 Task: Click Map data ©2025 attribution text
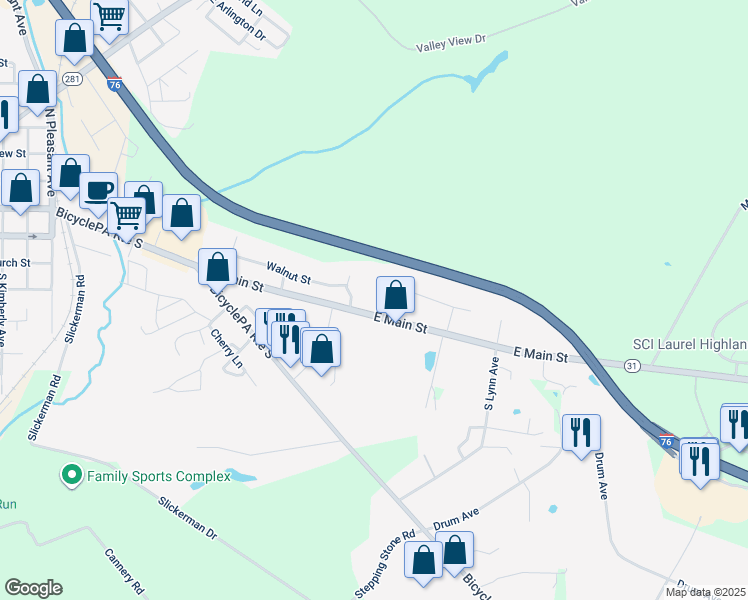click(706, 592)
